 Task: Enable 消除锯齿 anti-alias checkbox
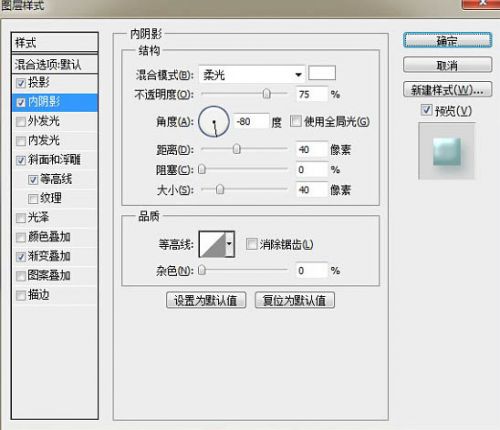(x=251, y=244)
